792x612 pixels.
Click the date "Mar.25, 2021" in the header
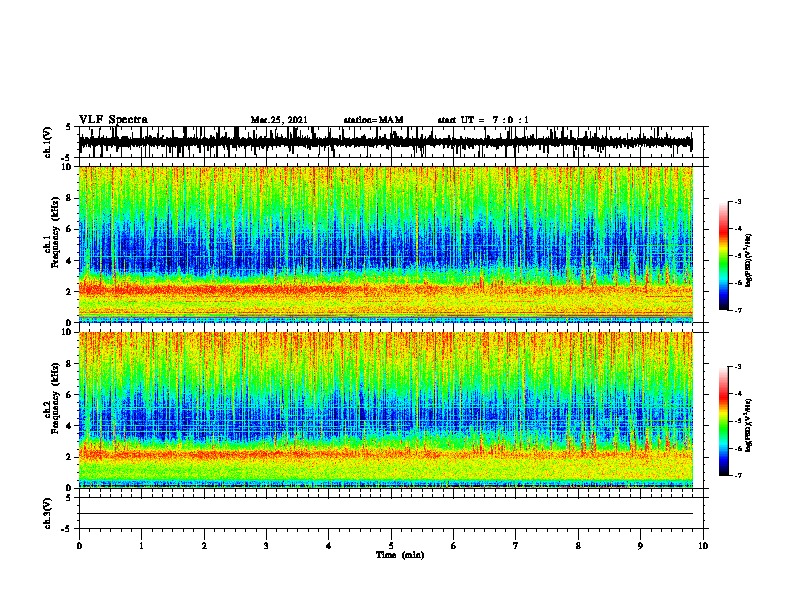[279, 120]
